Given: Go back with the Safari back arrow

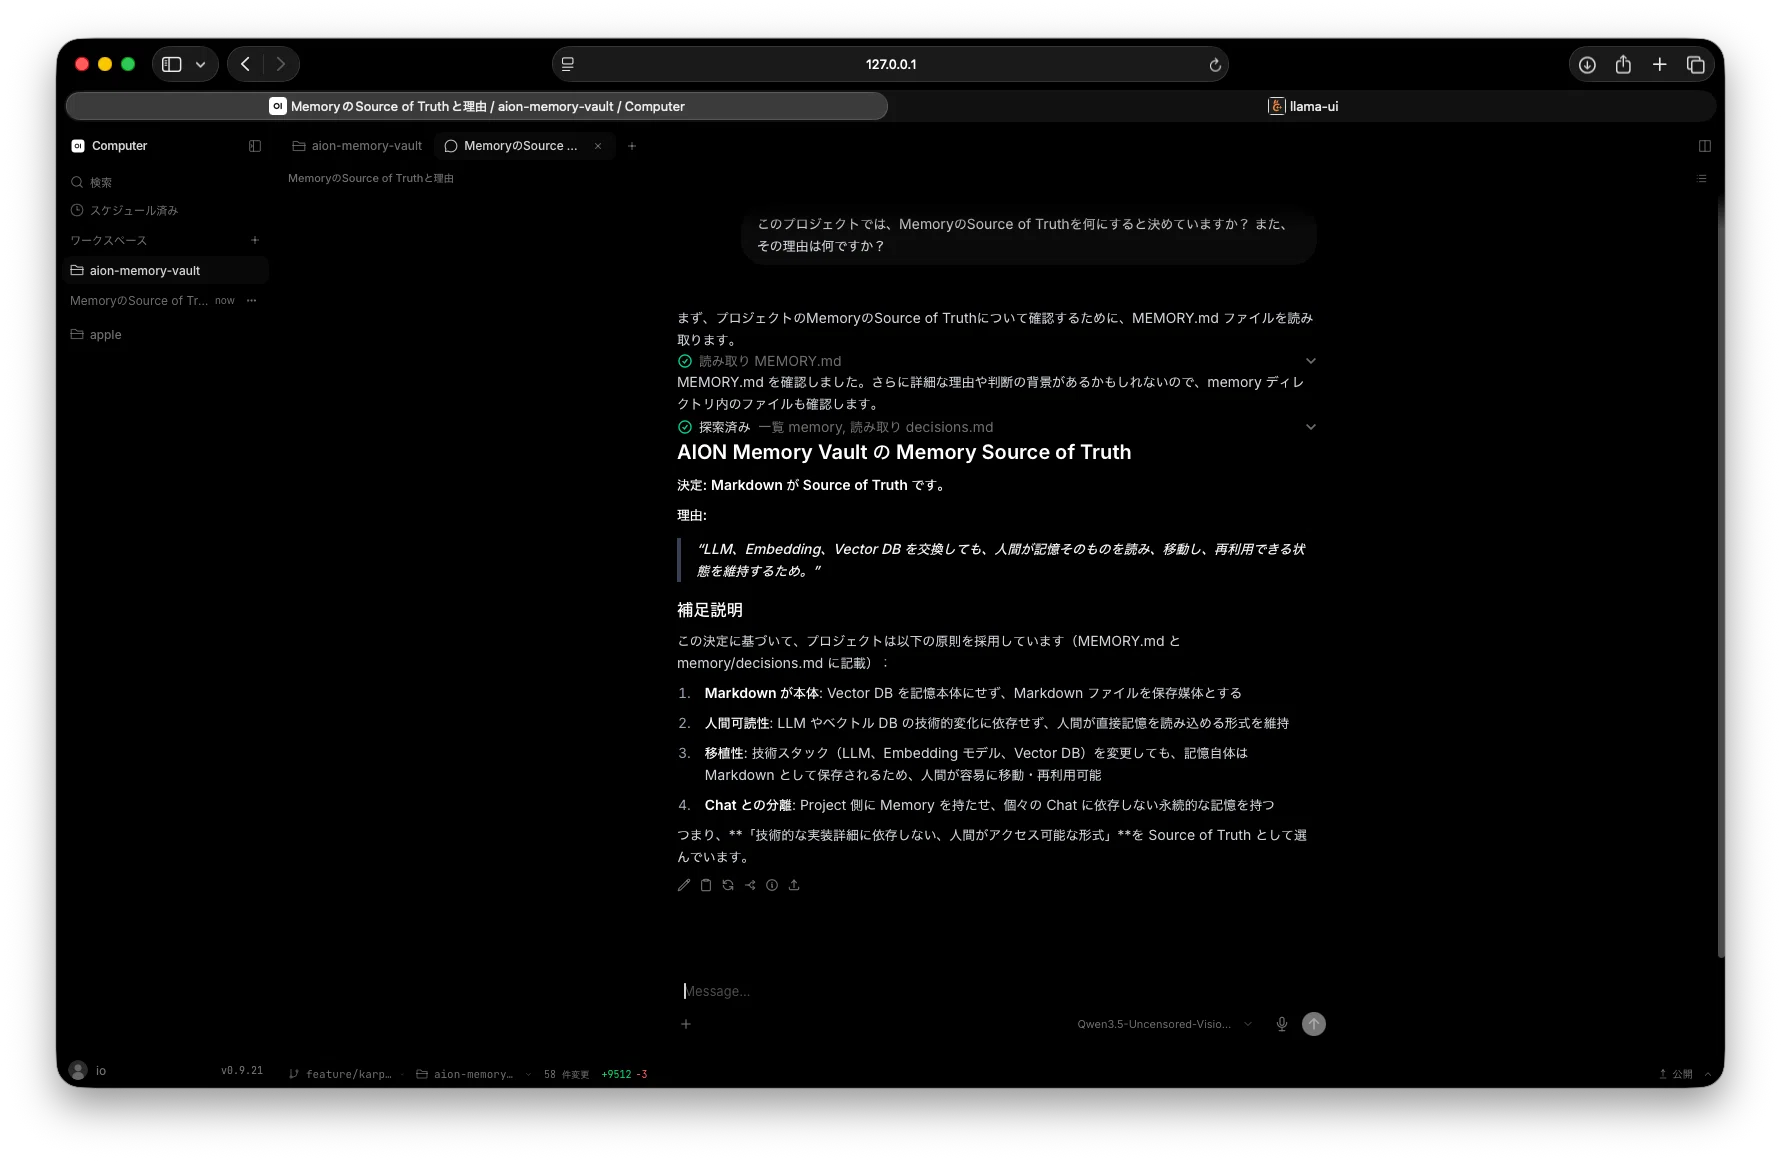Looking at the screenshot, I should [245, 64].
